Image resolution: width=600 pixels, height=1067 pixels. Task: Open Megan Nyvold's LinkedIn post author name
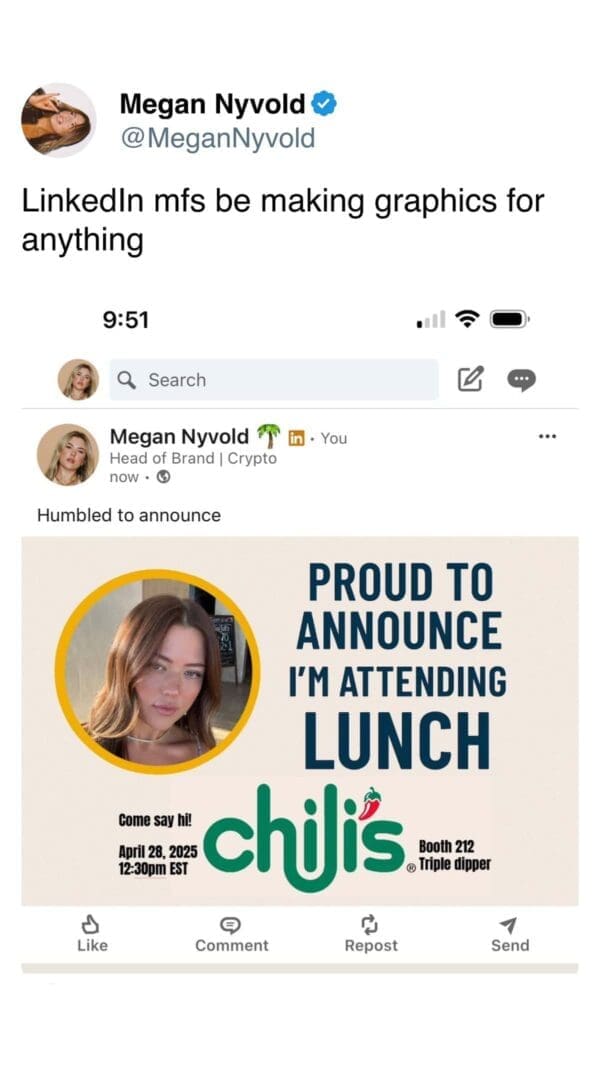179,437
